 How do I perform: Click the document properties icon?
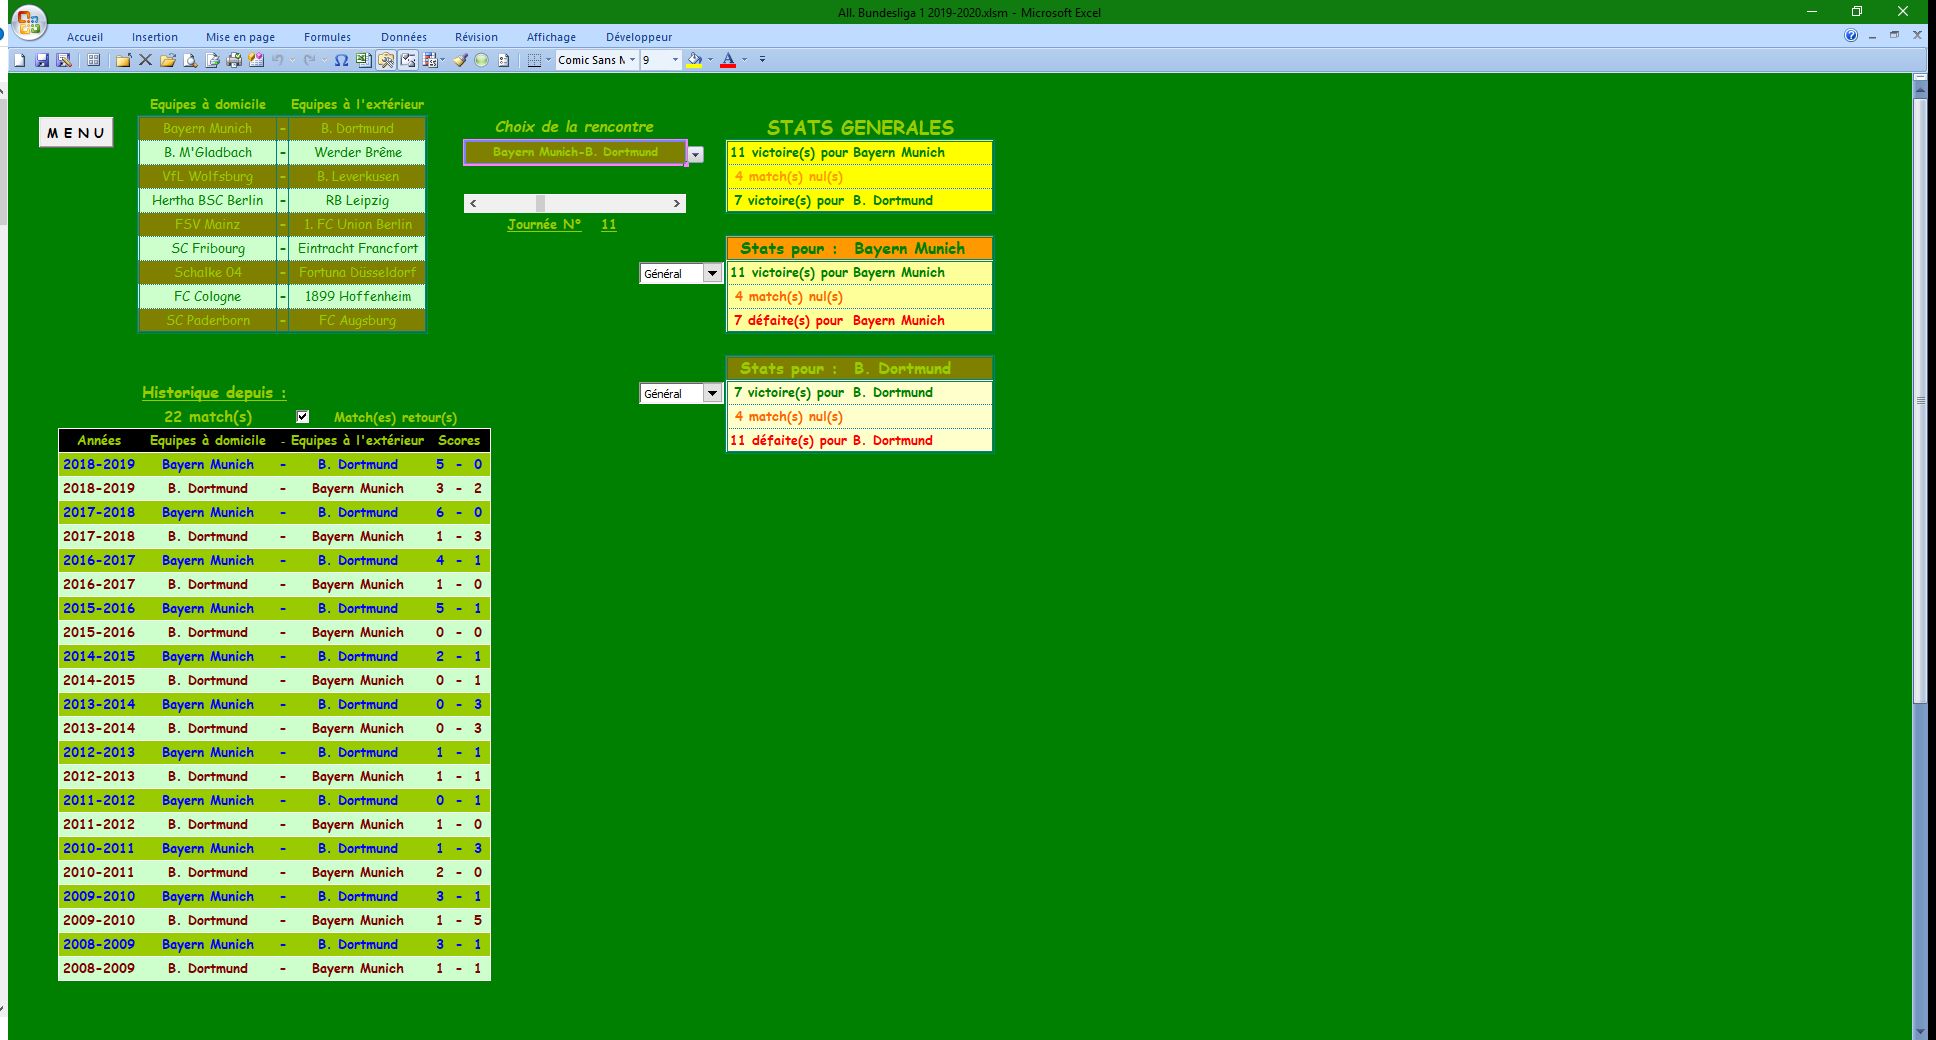[x=503, y=60]
